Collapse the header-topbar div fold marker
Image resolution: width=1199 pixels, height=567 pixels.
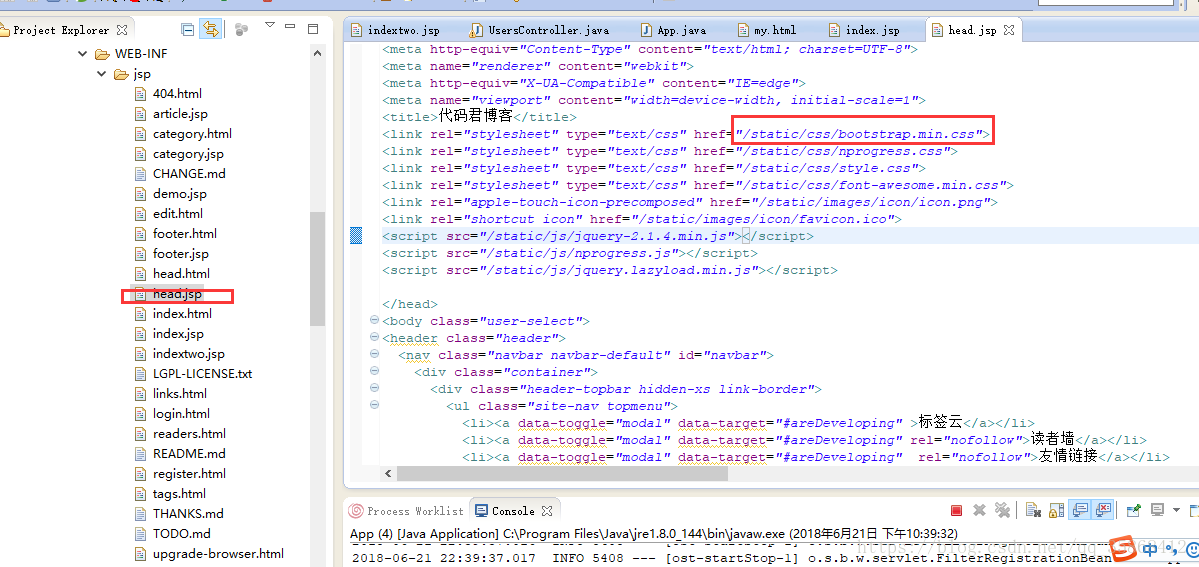[x=374, y=388]
